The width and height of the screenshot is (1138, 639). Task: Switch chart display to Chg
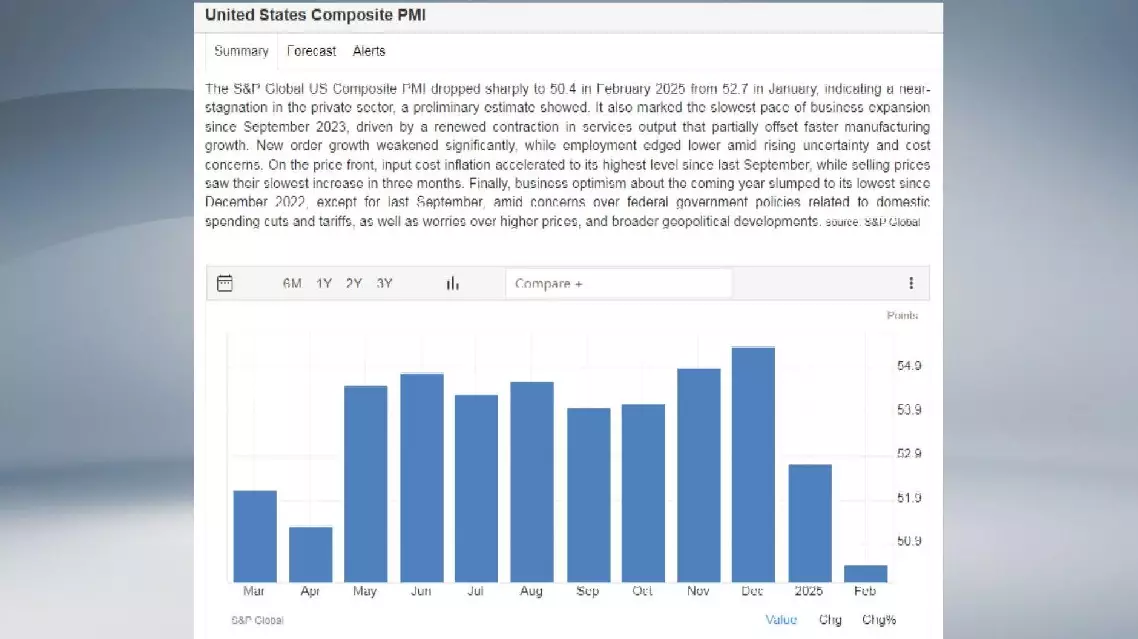pos(830,620)
